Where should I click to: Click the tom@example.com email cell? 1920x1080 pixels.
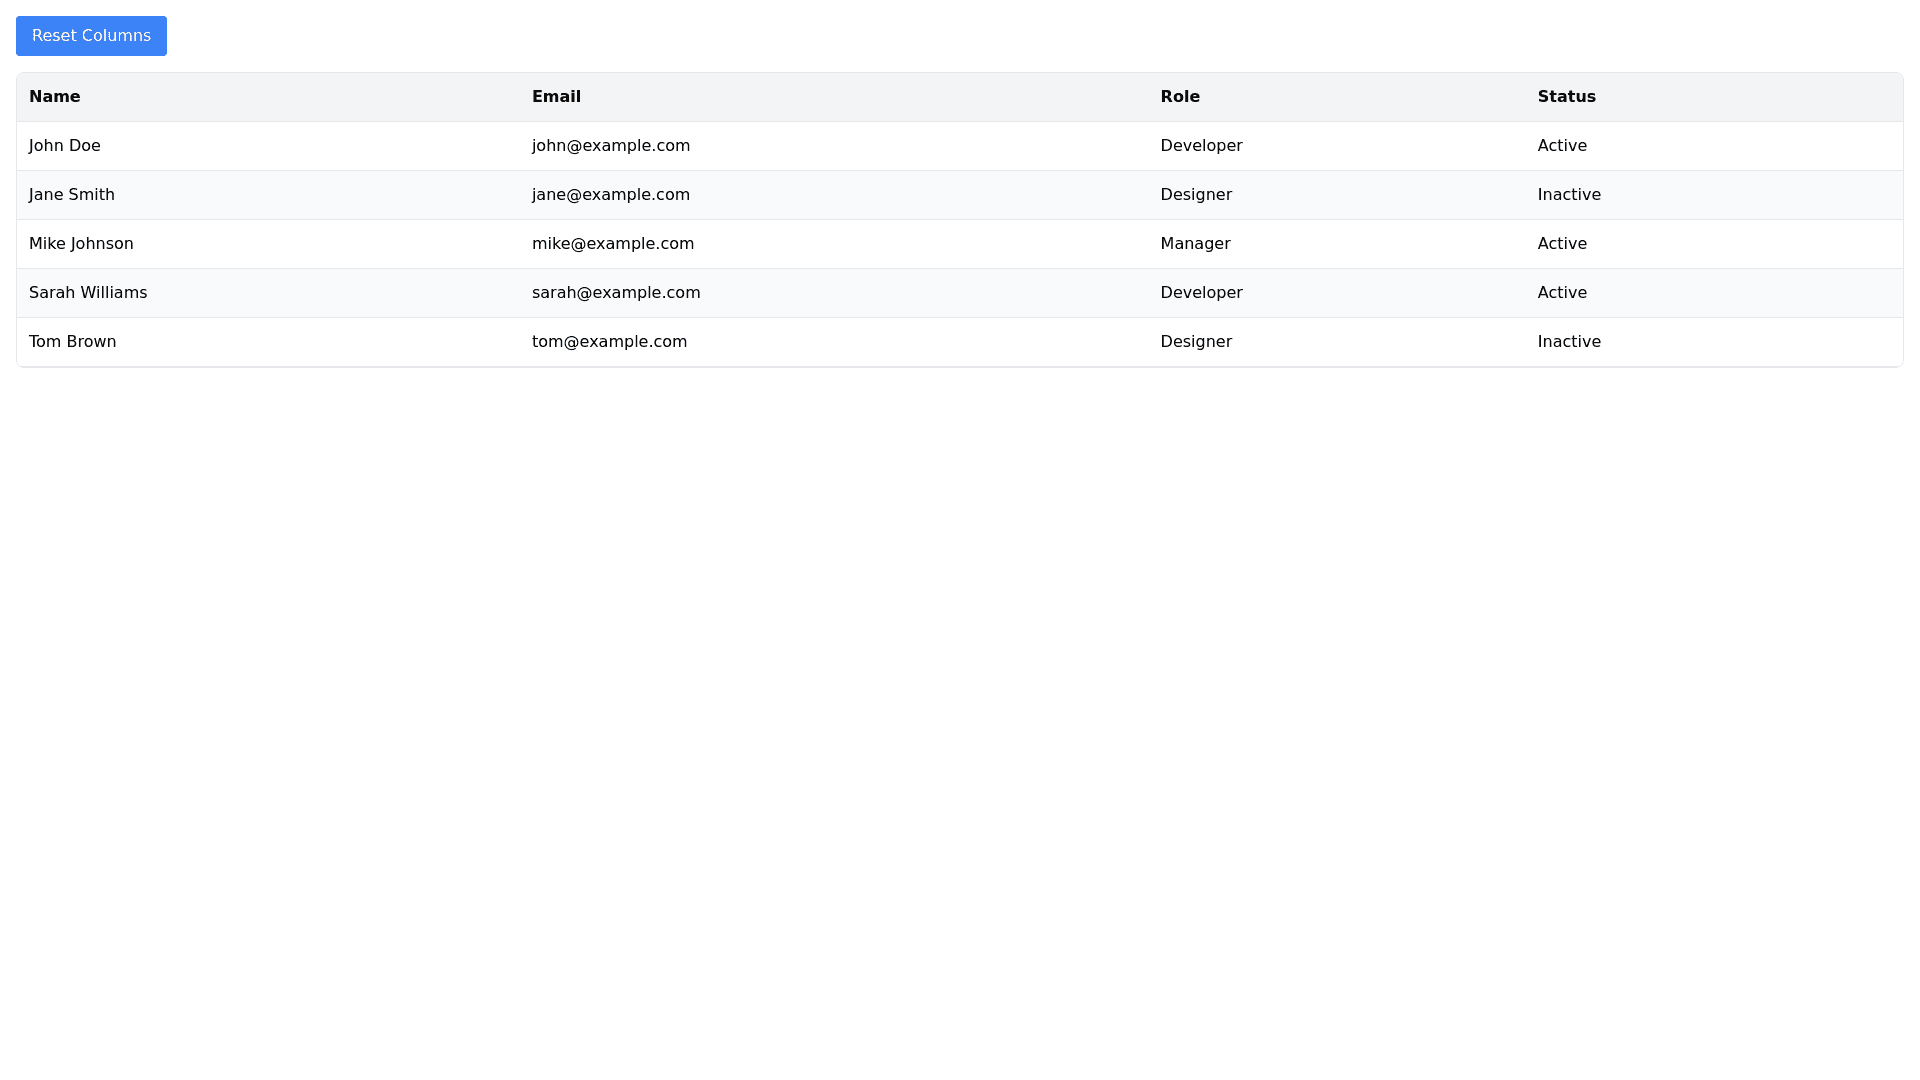point(609,342)
